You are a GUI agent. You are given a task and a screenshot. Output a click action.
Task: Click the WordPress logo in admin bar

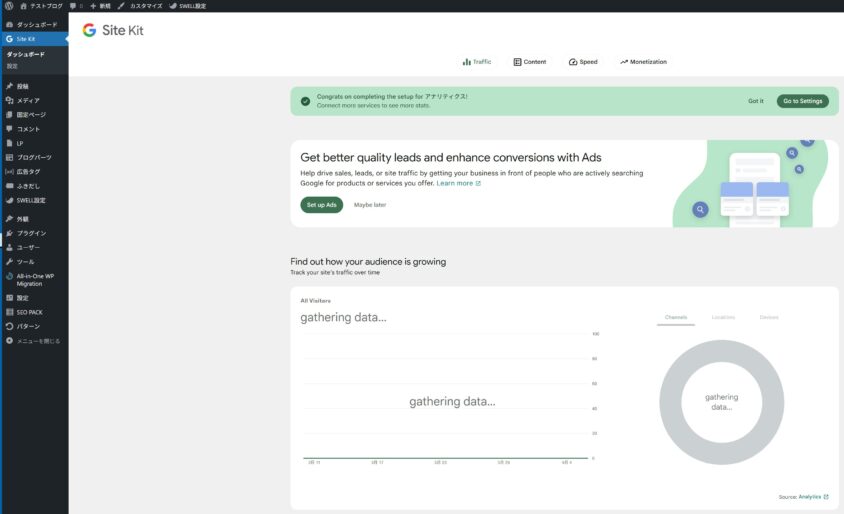[x=8, y=6]
